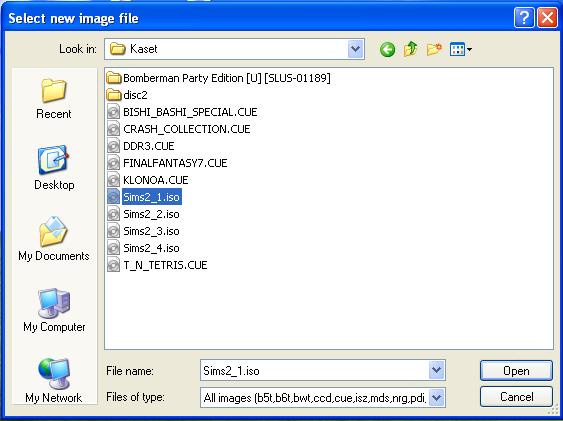Viewport: 563px width, 421px height.
Task: Select file name FINALFANTASY7.CUE
Action: click(175, 163)
